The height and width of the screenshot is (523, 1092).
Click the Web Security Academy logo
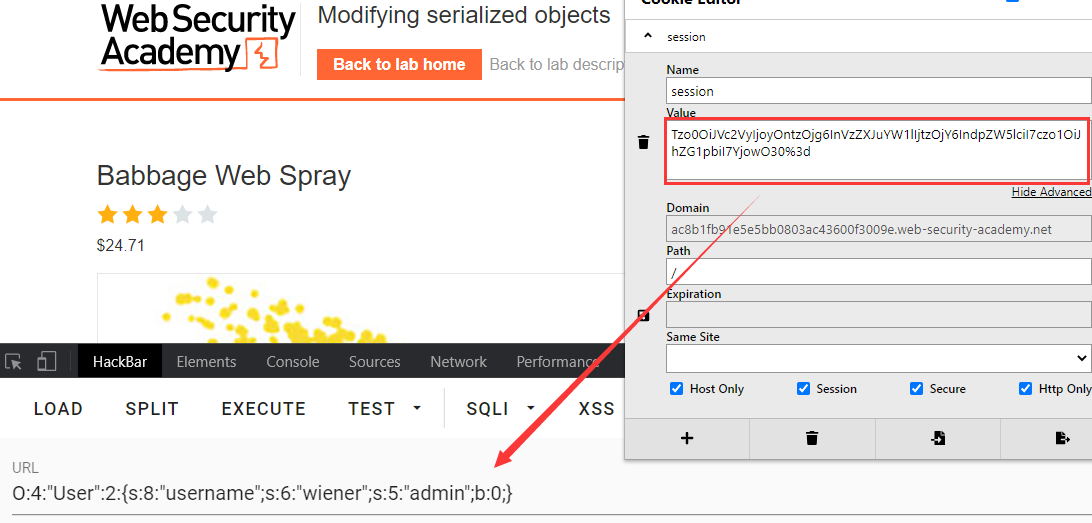click(x=198, y=38)
